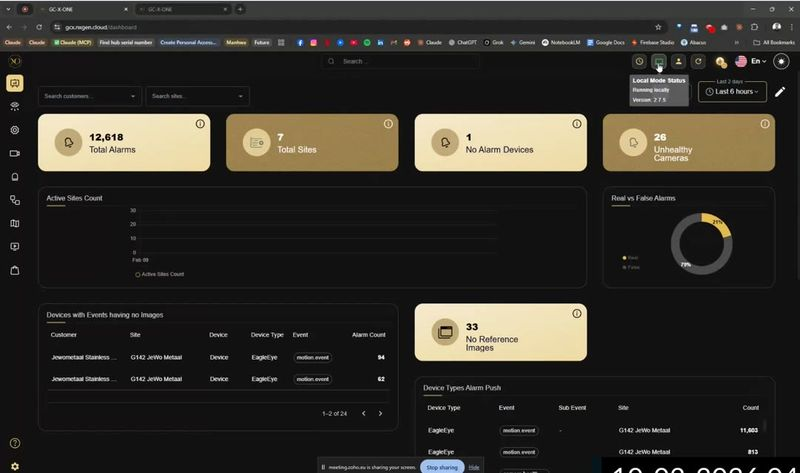The image size is (800, 473).
Task: Toggle the Real legend in alarms chart
Action: pos(630,258)
